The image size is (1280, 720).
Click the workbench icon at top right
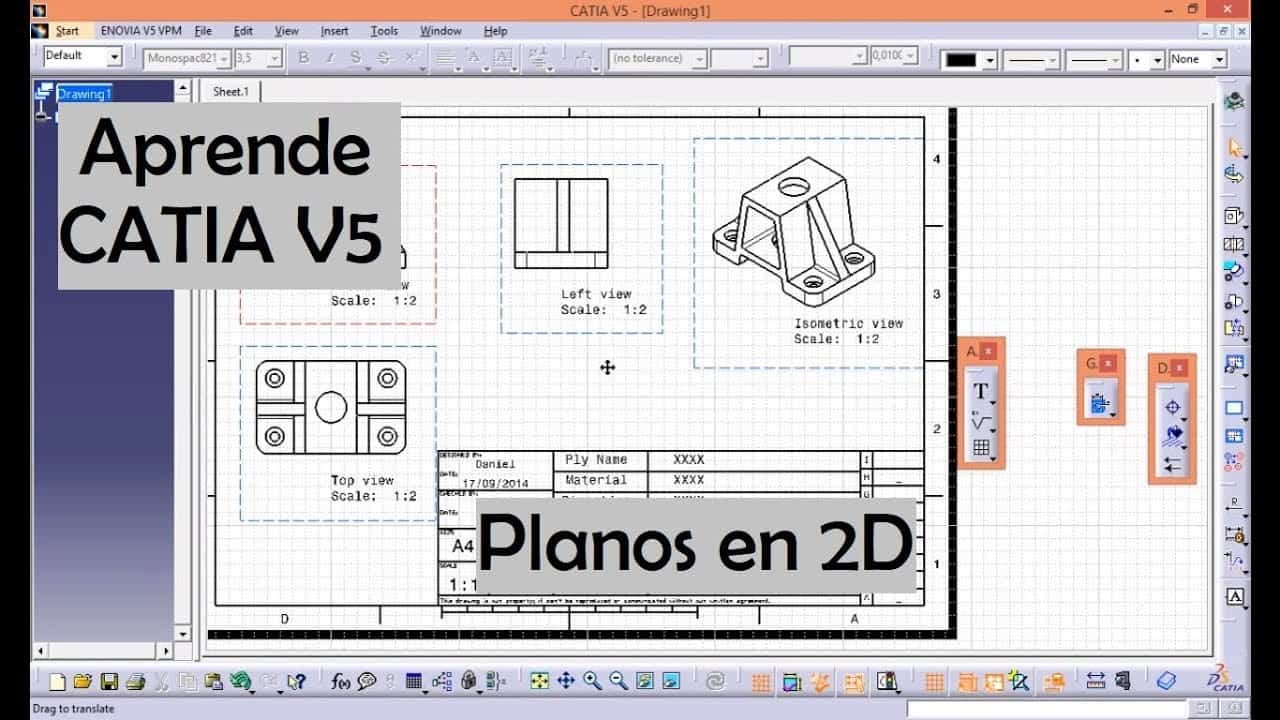pos(1235,101)
